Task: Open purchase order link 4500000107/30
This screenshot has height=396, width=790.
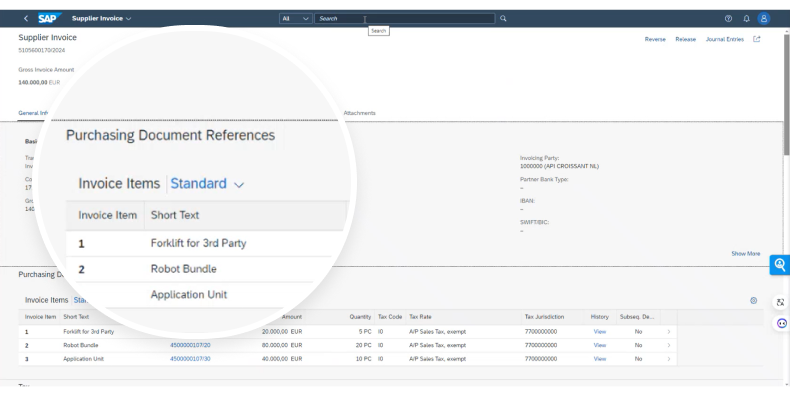Action: [190, 359]
